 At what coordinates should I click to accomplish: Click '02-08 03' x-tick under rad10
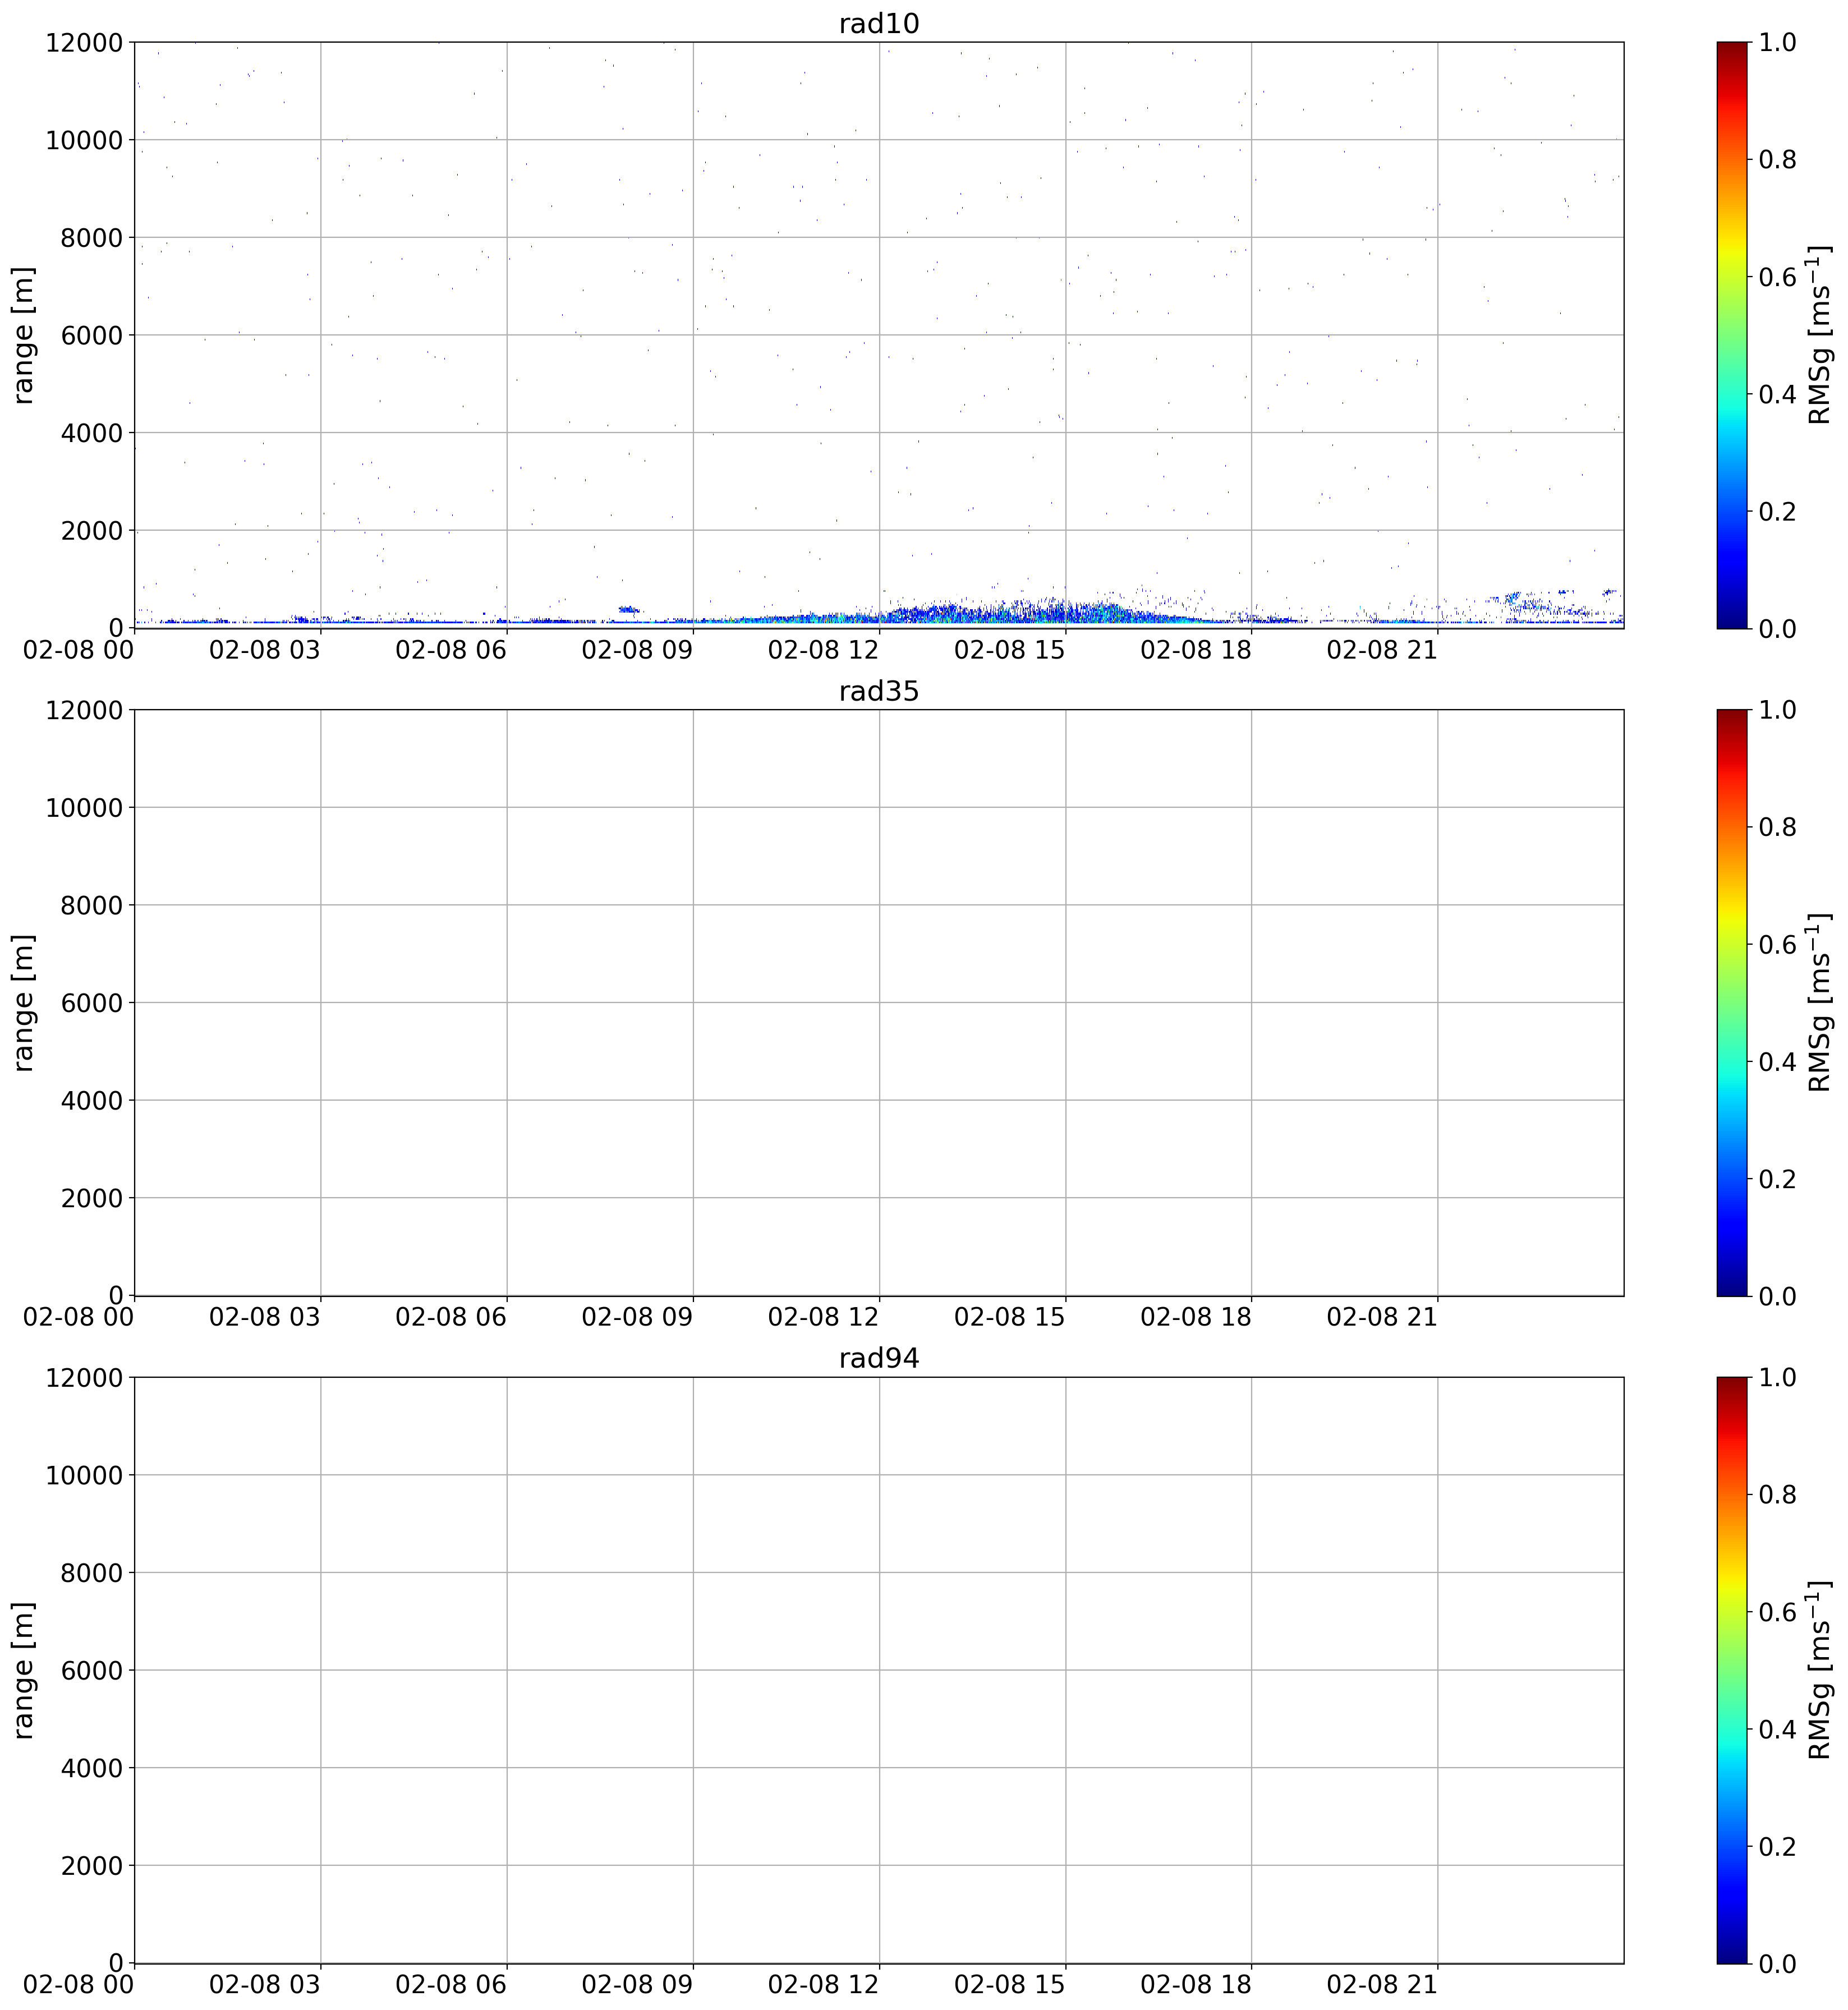click(x=265, y=650)
